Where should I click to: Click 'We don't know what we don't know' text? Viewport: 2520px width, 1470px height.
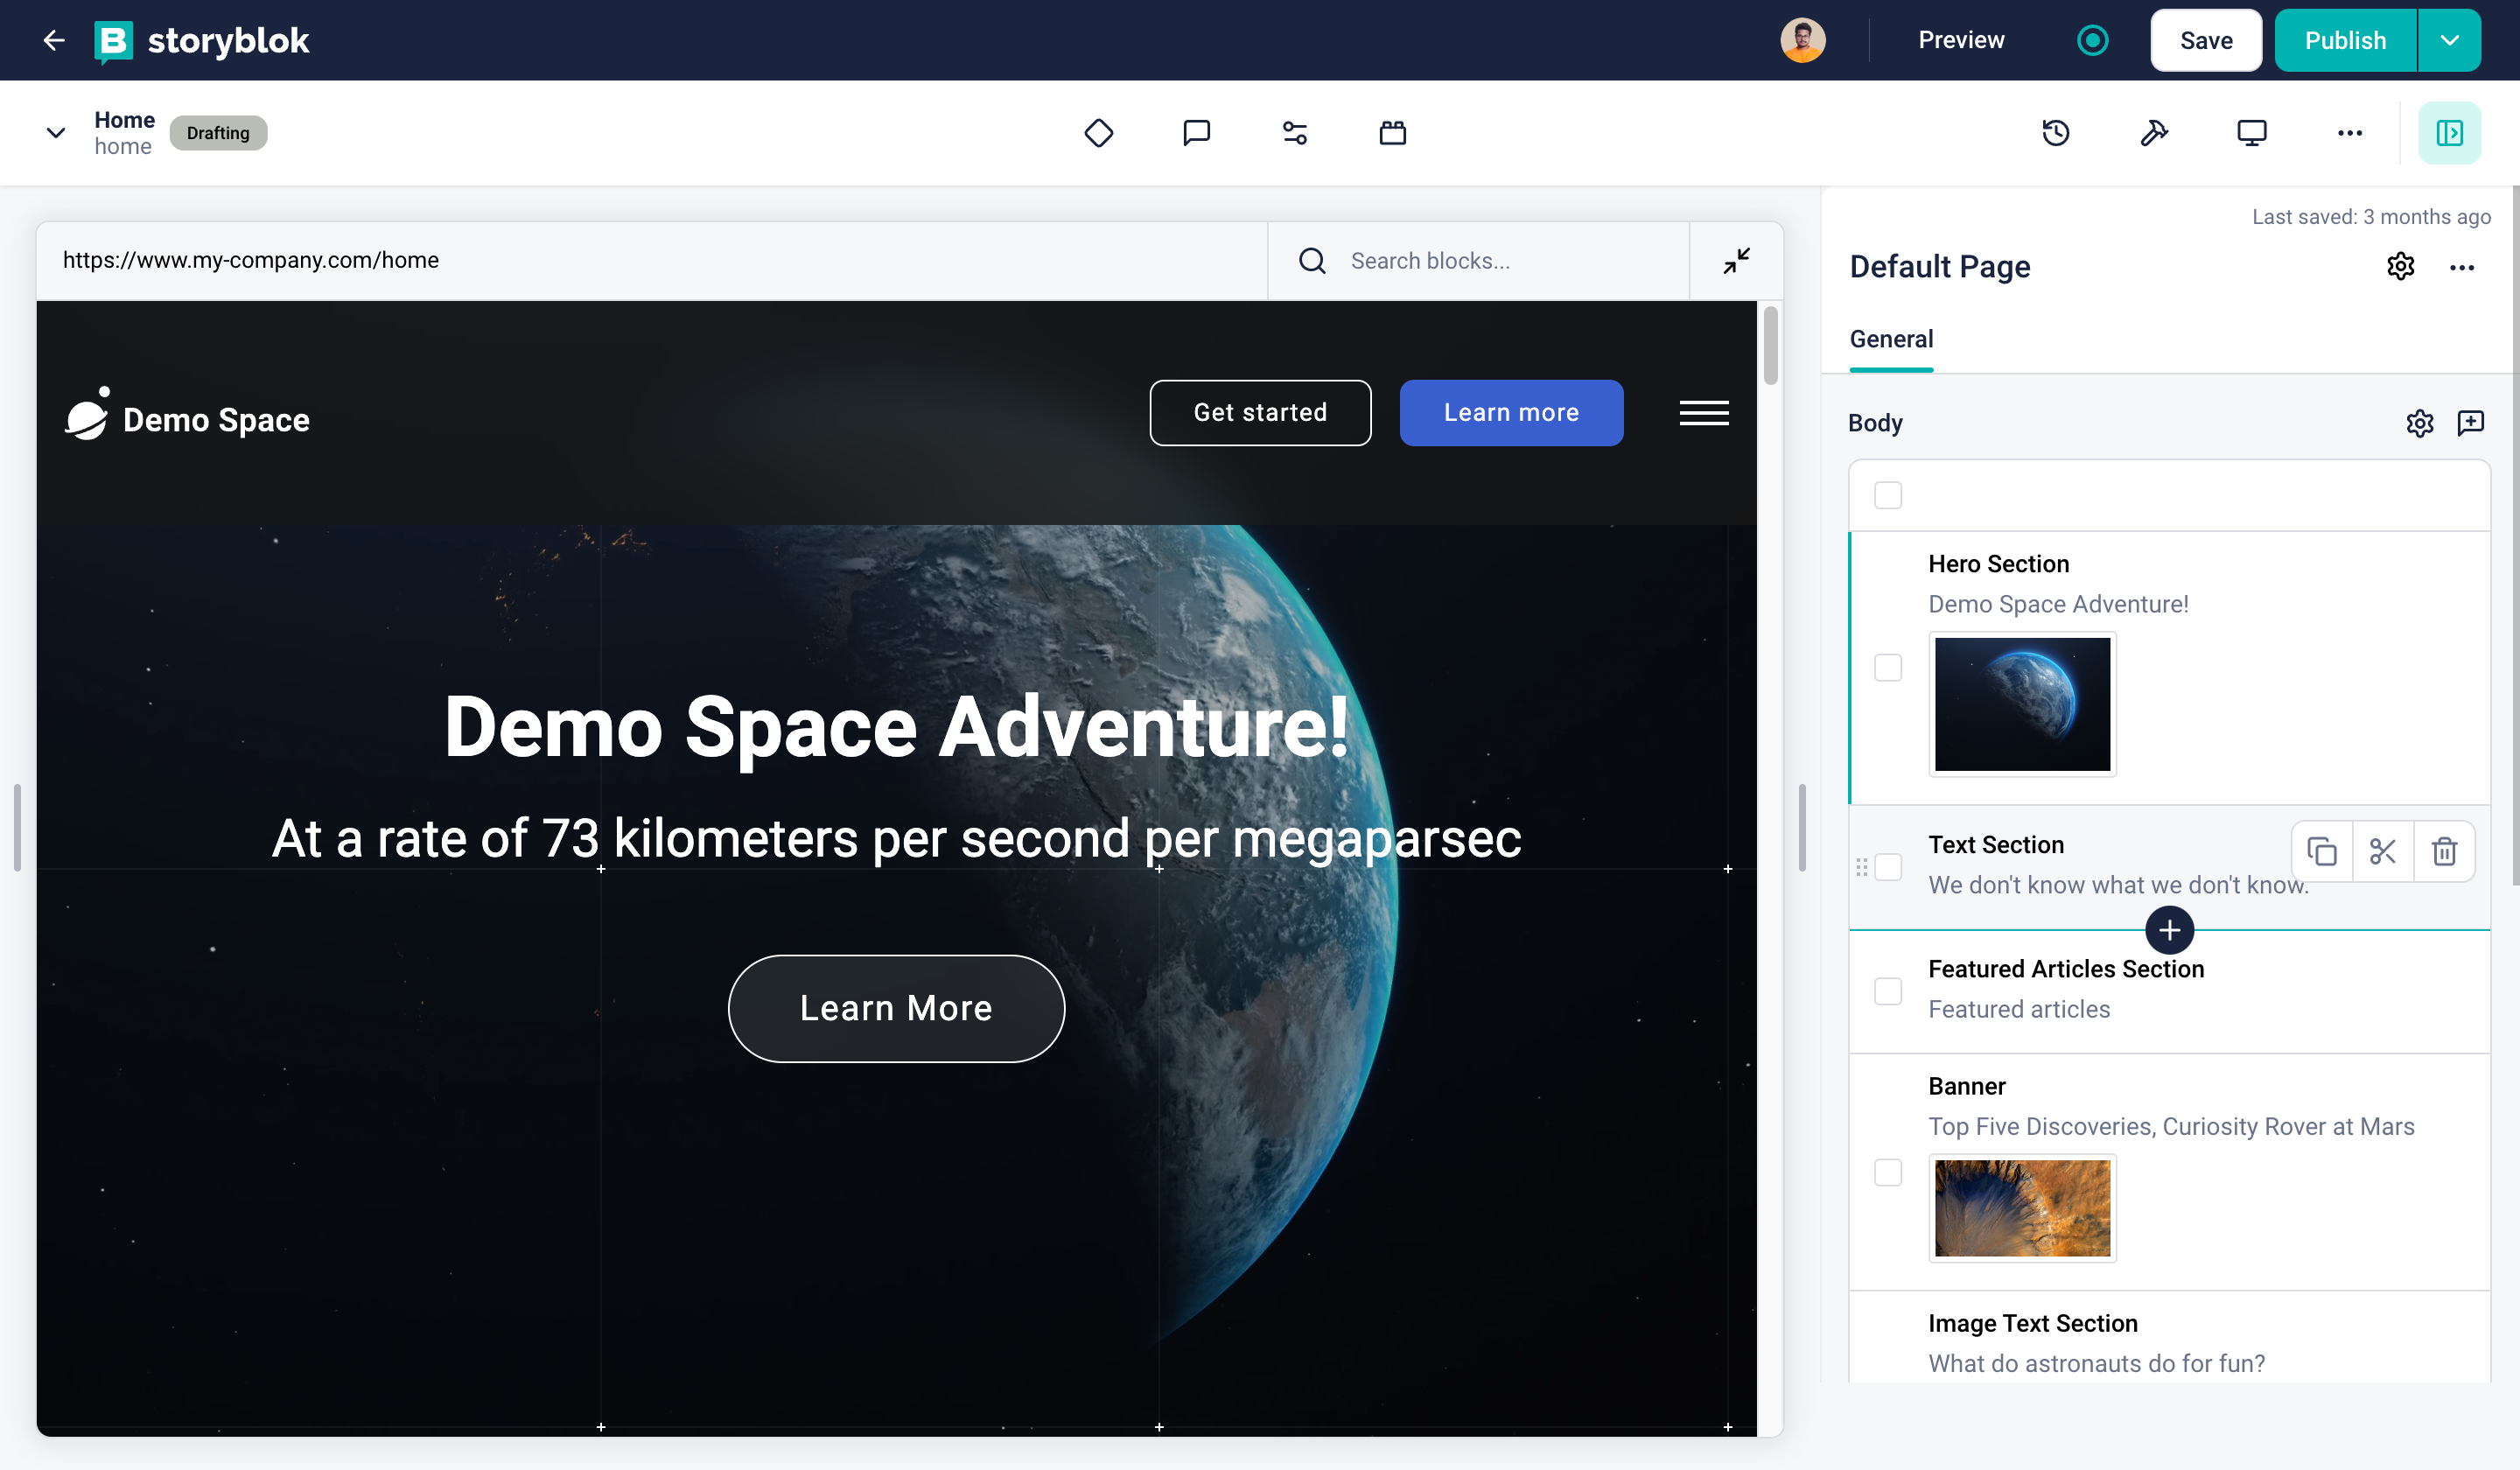tap(2118, 885)
